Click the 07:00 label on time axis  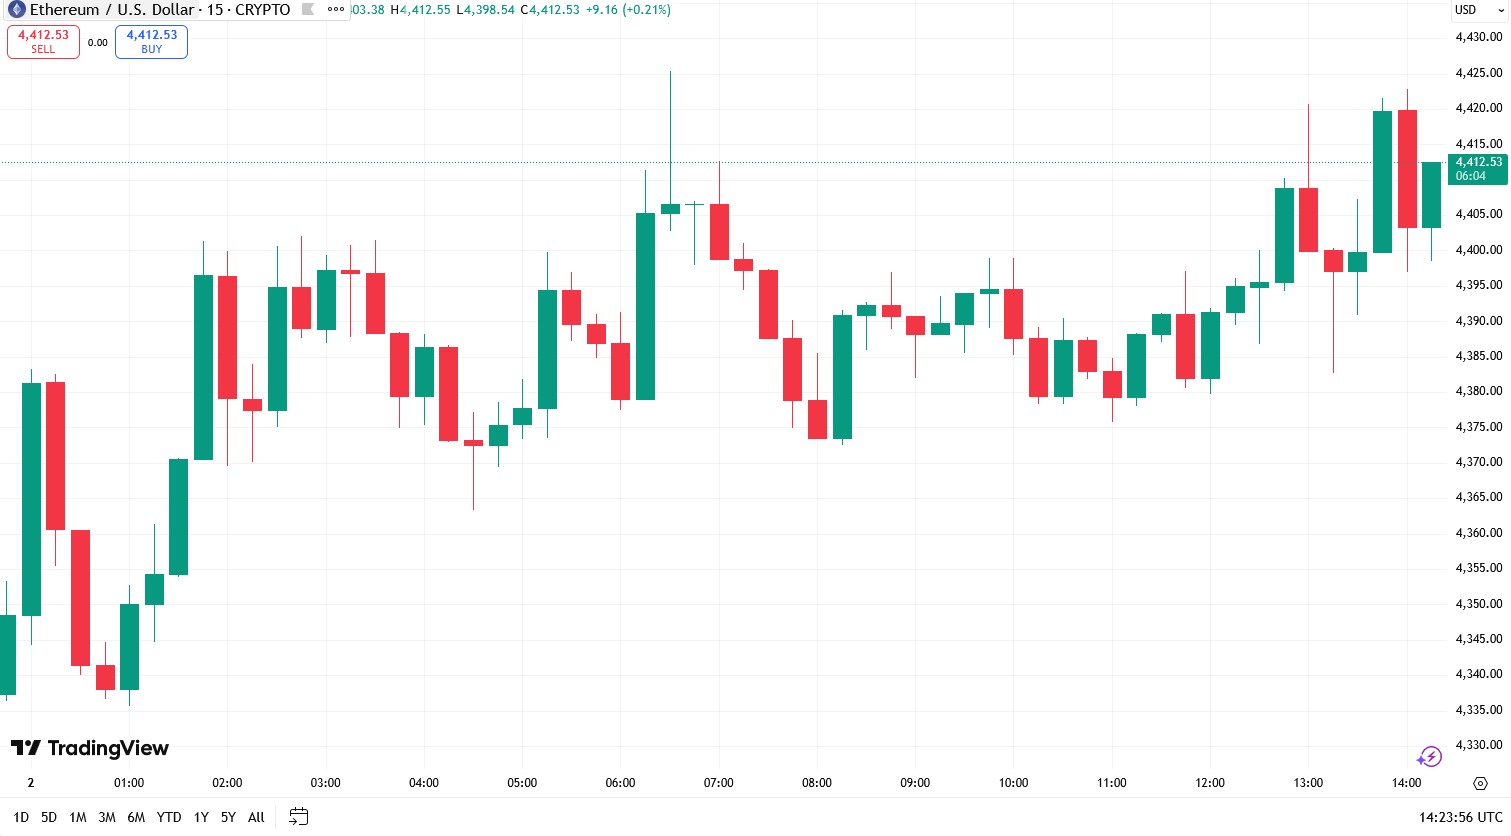pos(718,783)
